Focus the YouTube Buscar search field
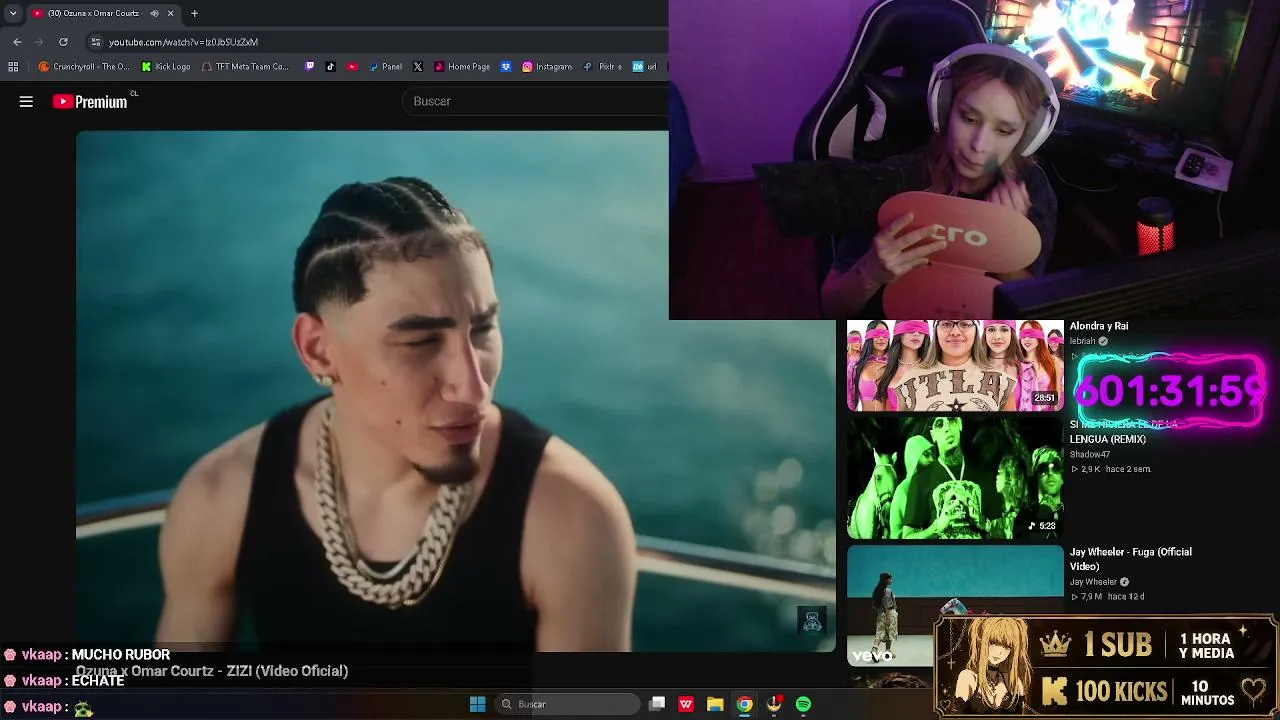The height and width of the screenshot is (720, 1280). click(535, 101)
